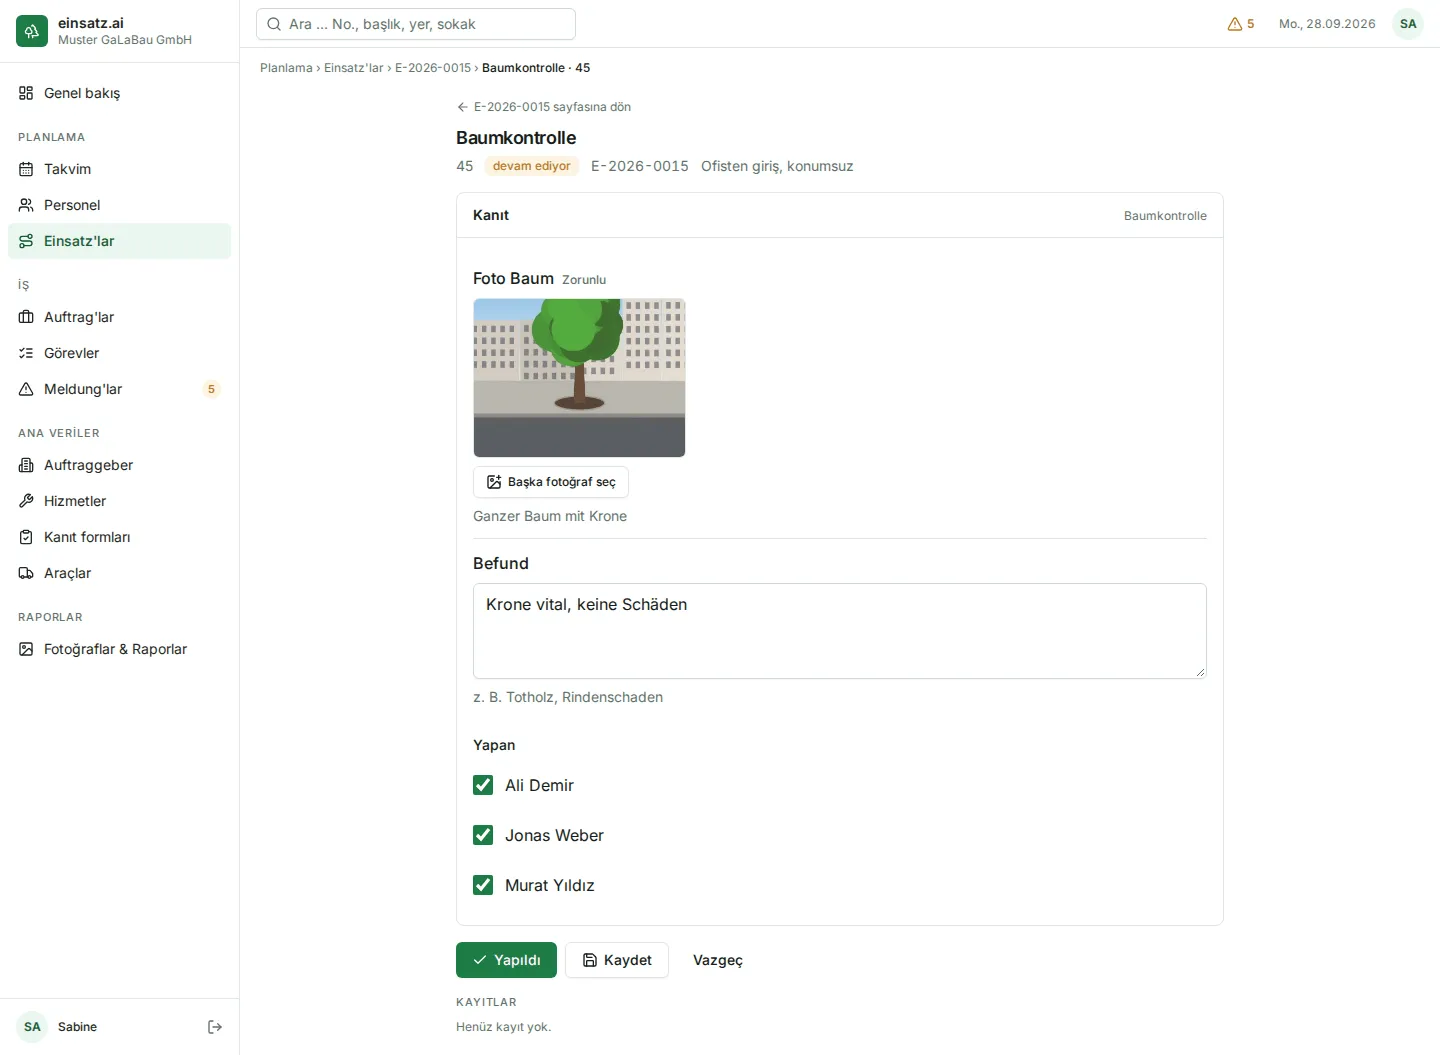Click the einsatz.ai logo icon
The image size is (1440, 1055).
pos(32,31)
